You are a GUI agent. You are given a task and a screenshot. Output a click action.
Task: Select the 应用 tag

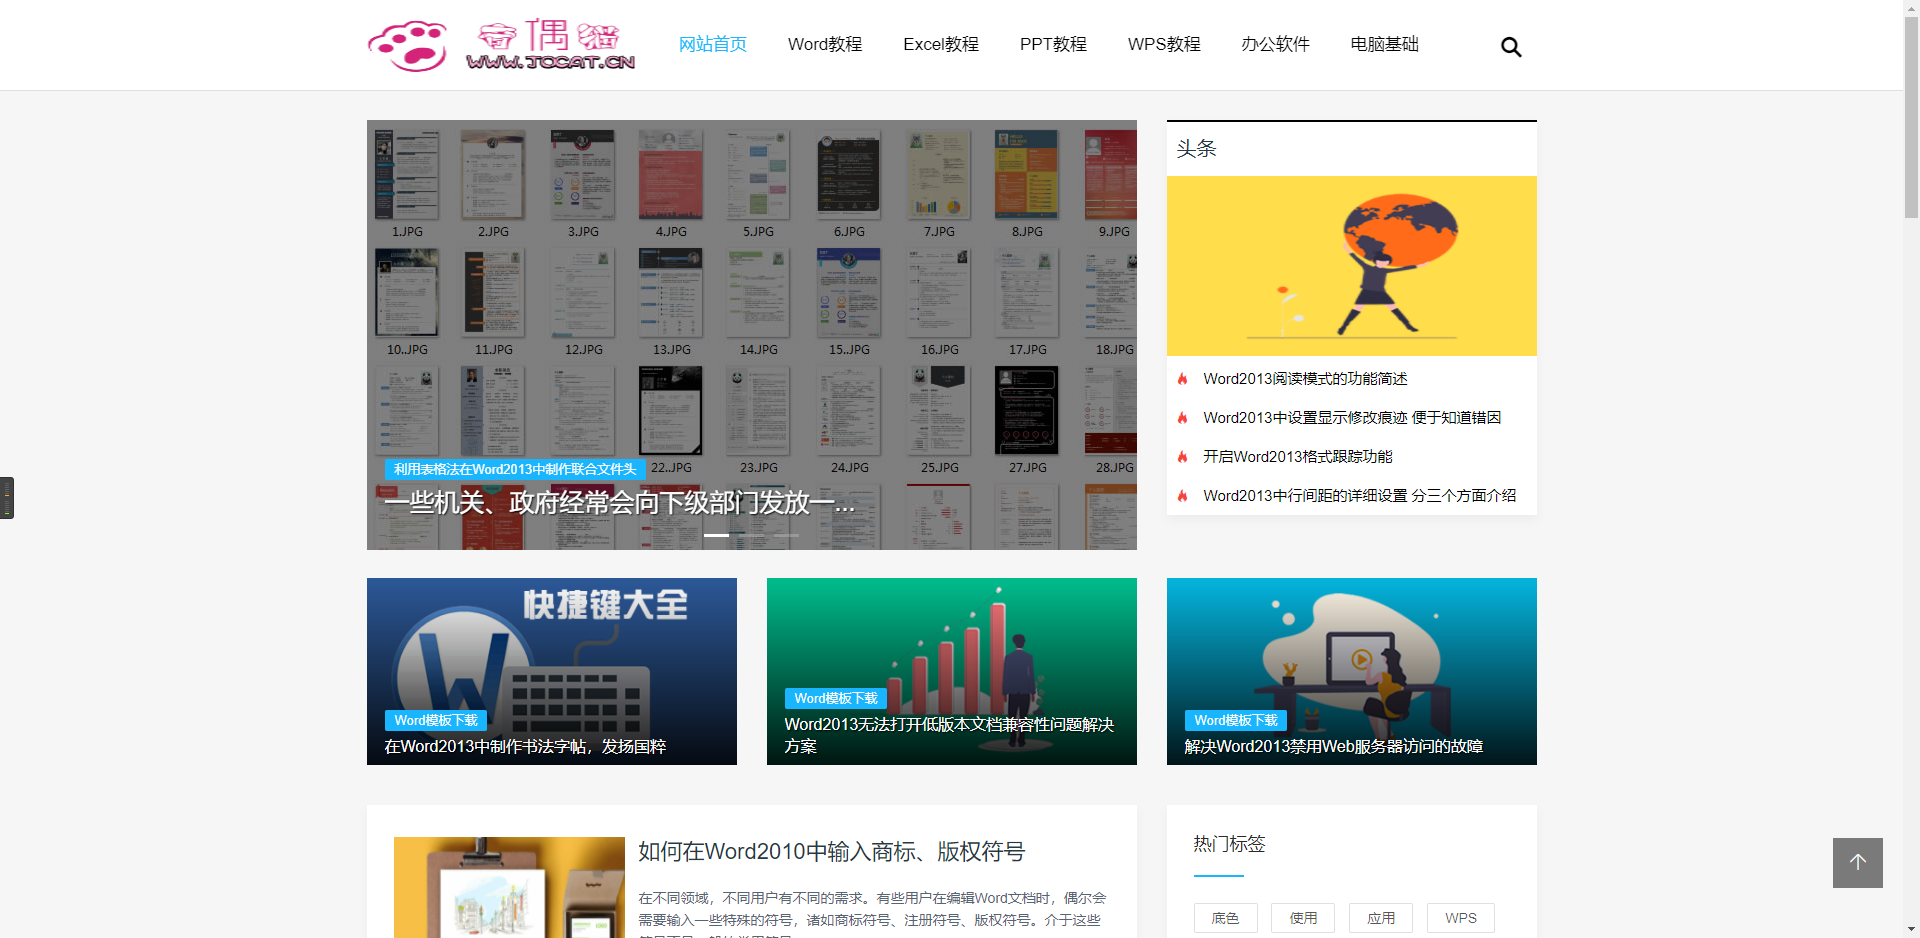tap(1381, 918)
